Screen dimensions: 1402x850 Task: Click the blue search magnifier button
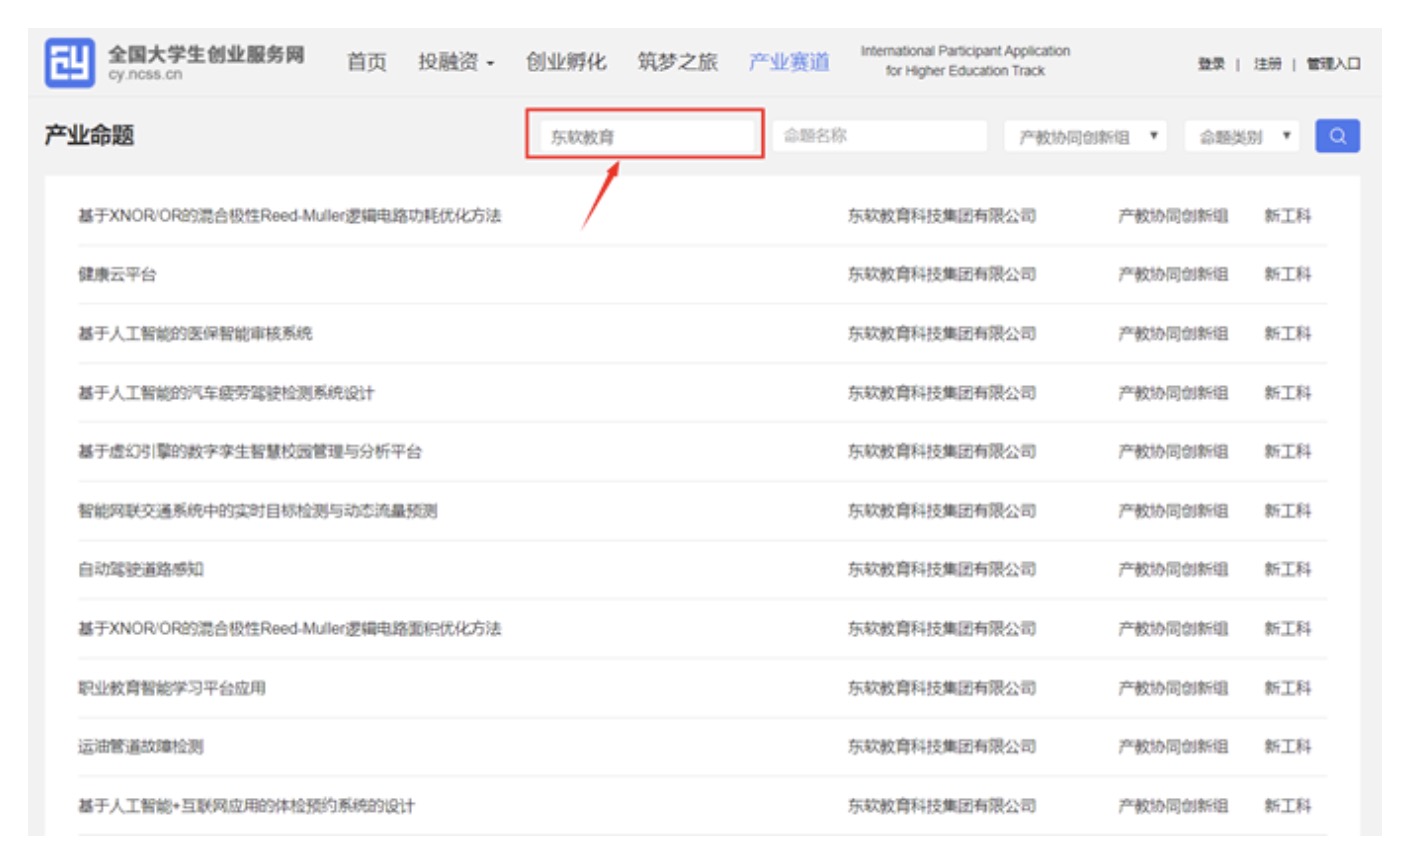click(x=1337, y=136)
